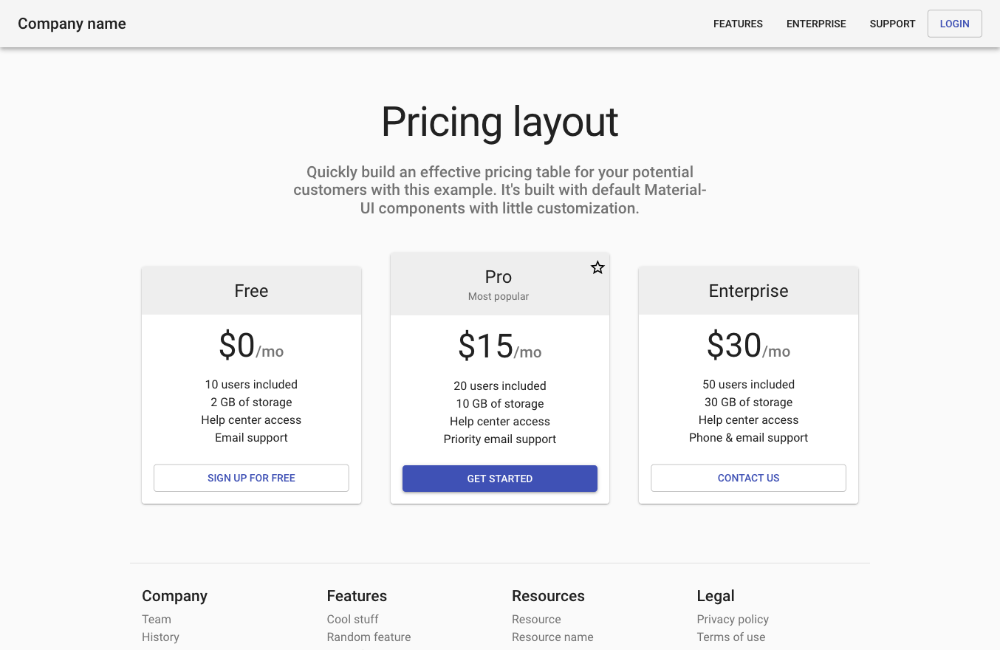Click the star icon on Pro card
This screenshot has width=1000, height=650.
597,267
